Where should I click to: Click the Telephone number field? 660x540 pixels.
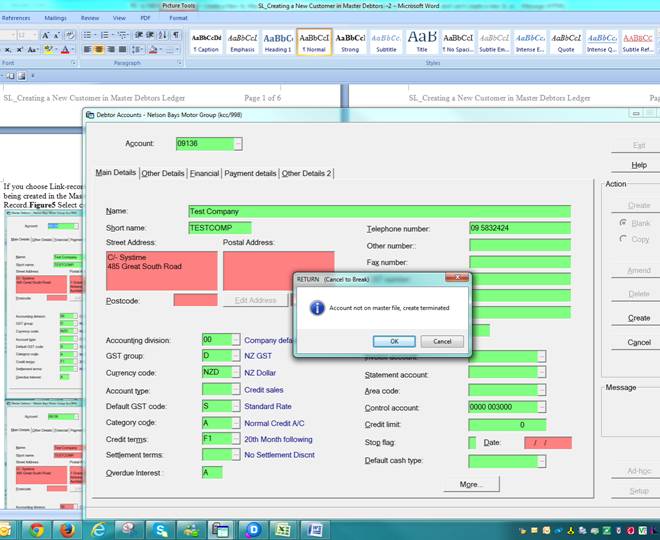(x=520, y=228)
